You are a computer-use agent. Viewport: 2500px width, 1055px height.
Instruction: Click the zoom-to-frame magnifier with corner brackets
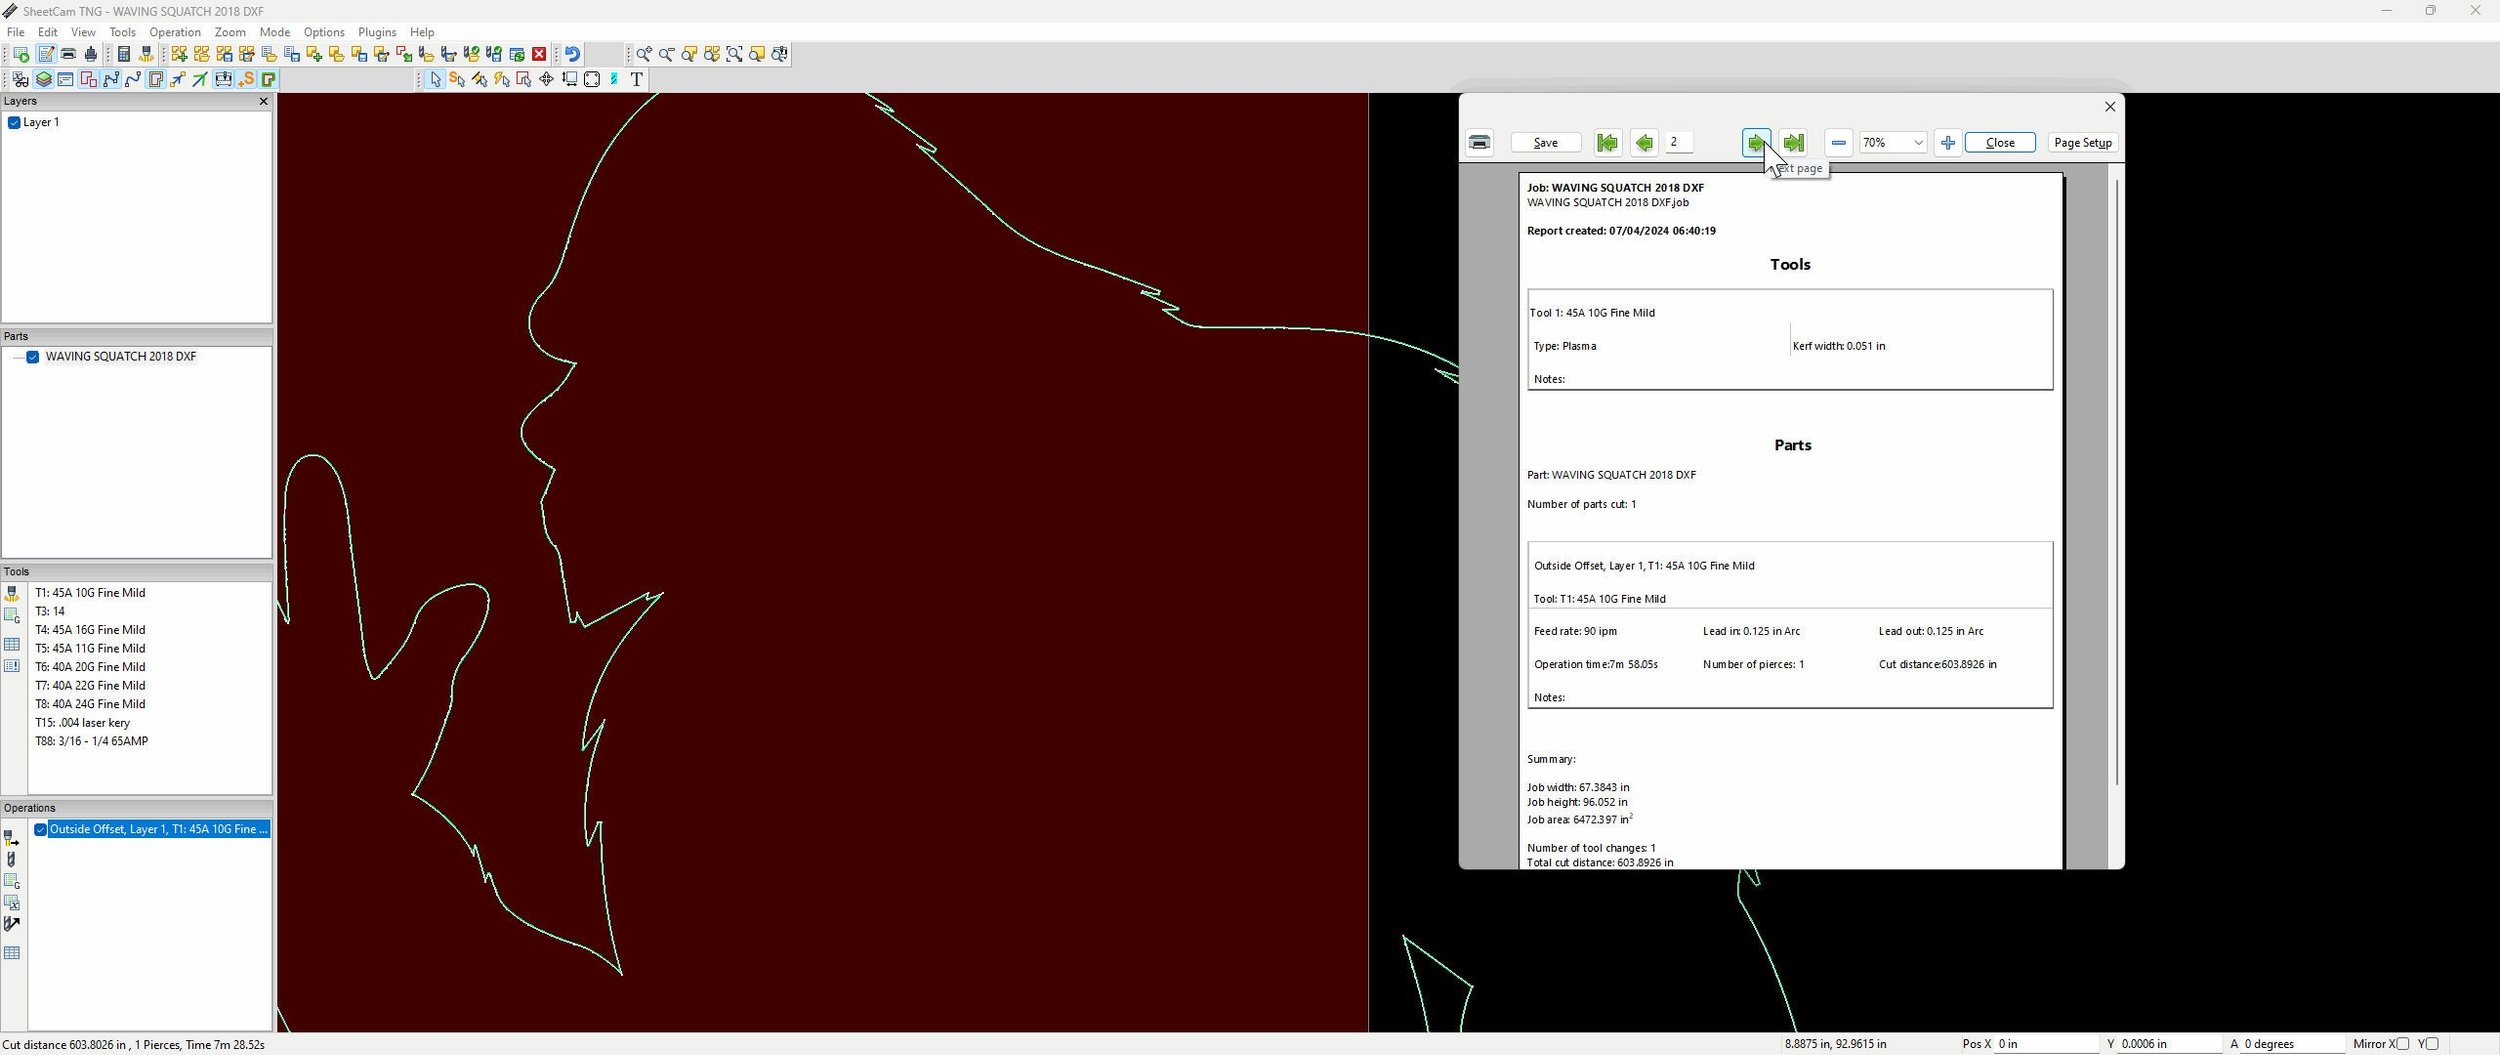point(734,54)
